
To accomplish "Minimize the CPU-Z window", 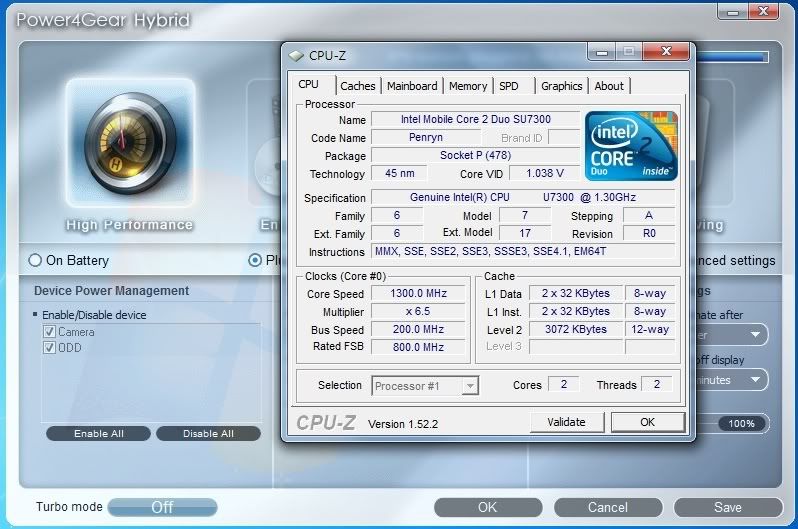I will (602, 52).
